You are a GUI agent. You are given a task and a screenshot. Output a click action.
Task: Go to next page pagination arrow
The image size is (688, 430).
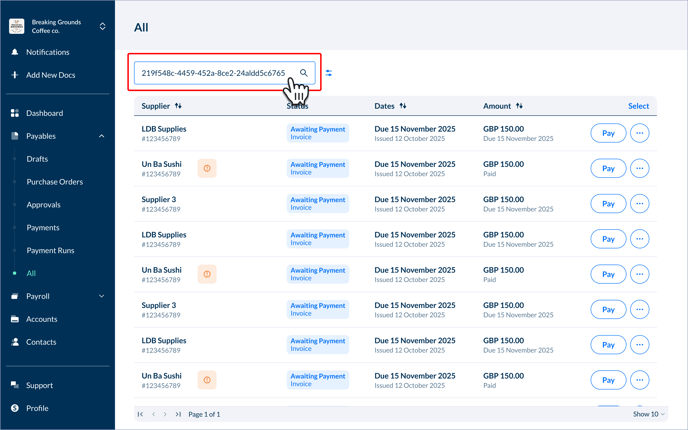165,414
